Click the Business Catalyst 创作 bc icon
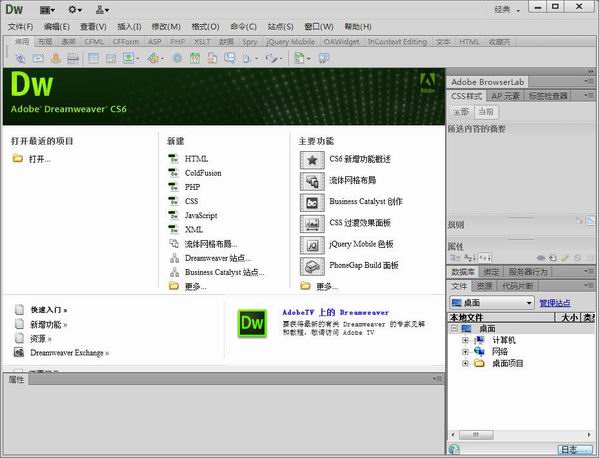 [312, 202]
